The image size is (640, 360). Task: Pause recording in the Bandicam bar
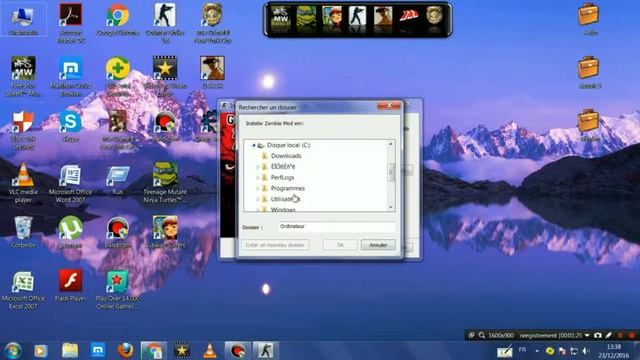[620, 335]
